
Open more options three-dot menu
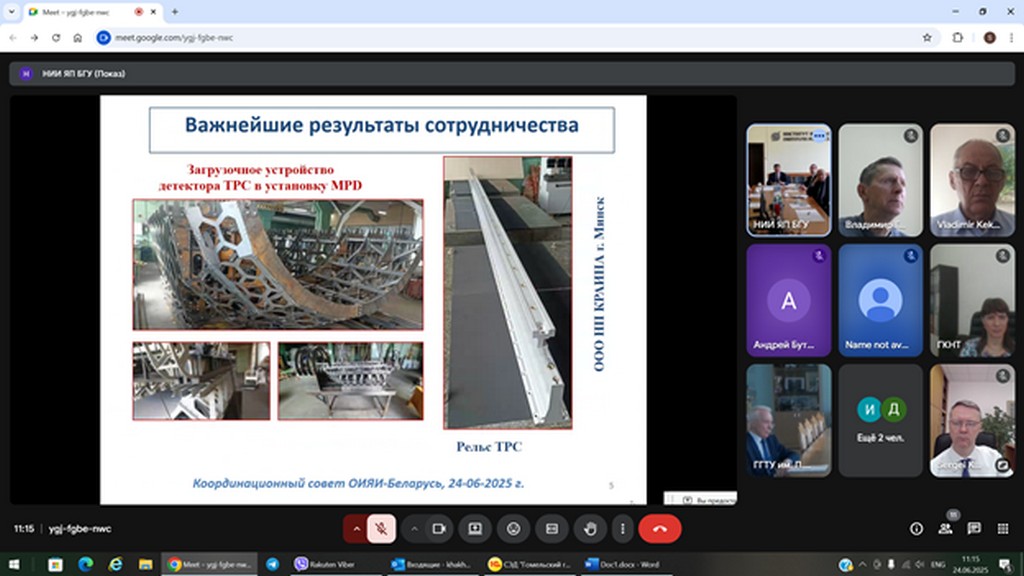[x=623, y=528]
